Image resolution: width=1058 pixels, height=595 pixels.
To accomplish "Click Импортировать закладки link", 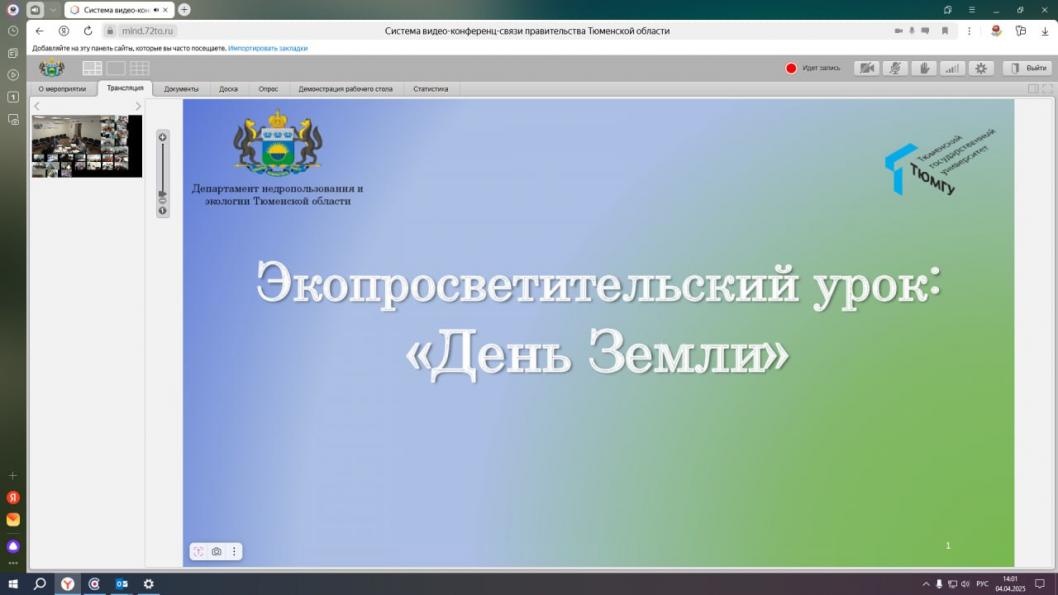I will 268,48.
